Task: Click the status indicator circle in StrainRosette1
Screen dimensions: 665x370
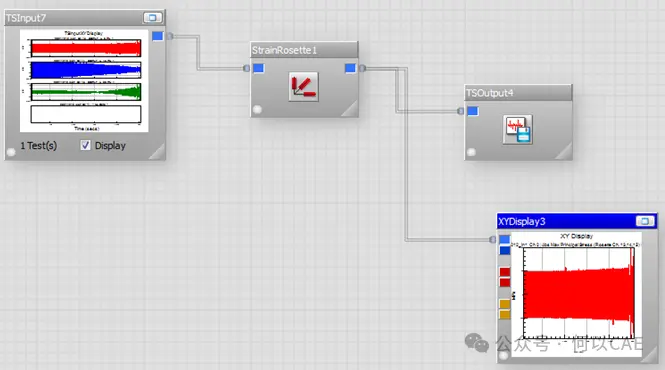Action: pos(257,109)
